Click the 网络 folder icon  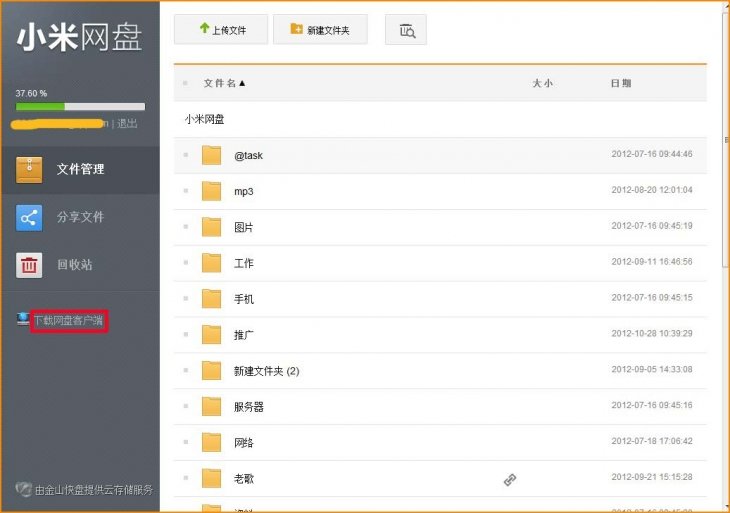211,442
